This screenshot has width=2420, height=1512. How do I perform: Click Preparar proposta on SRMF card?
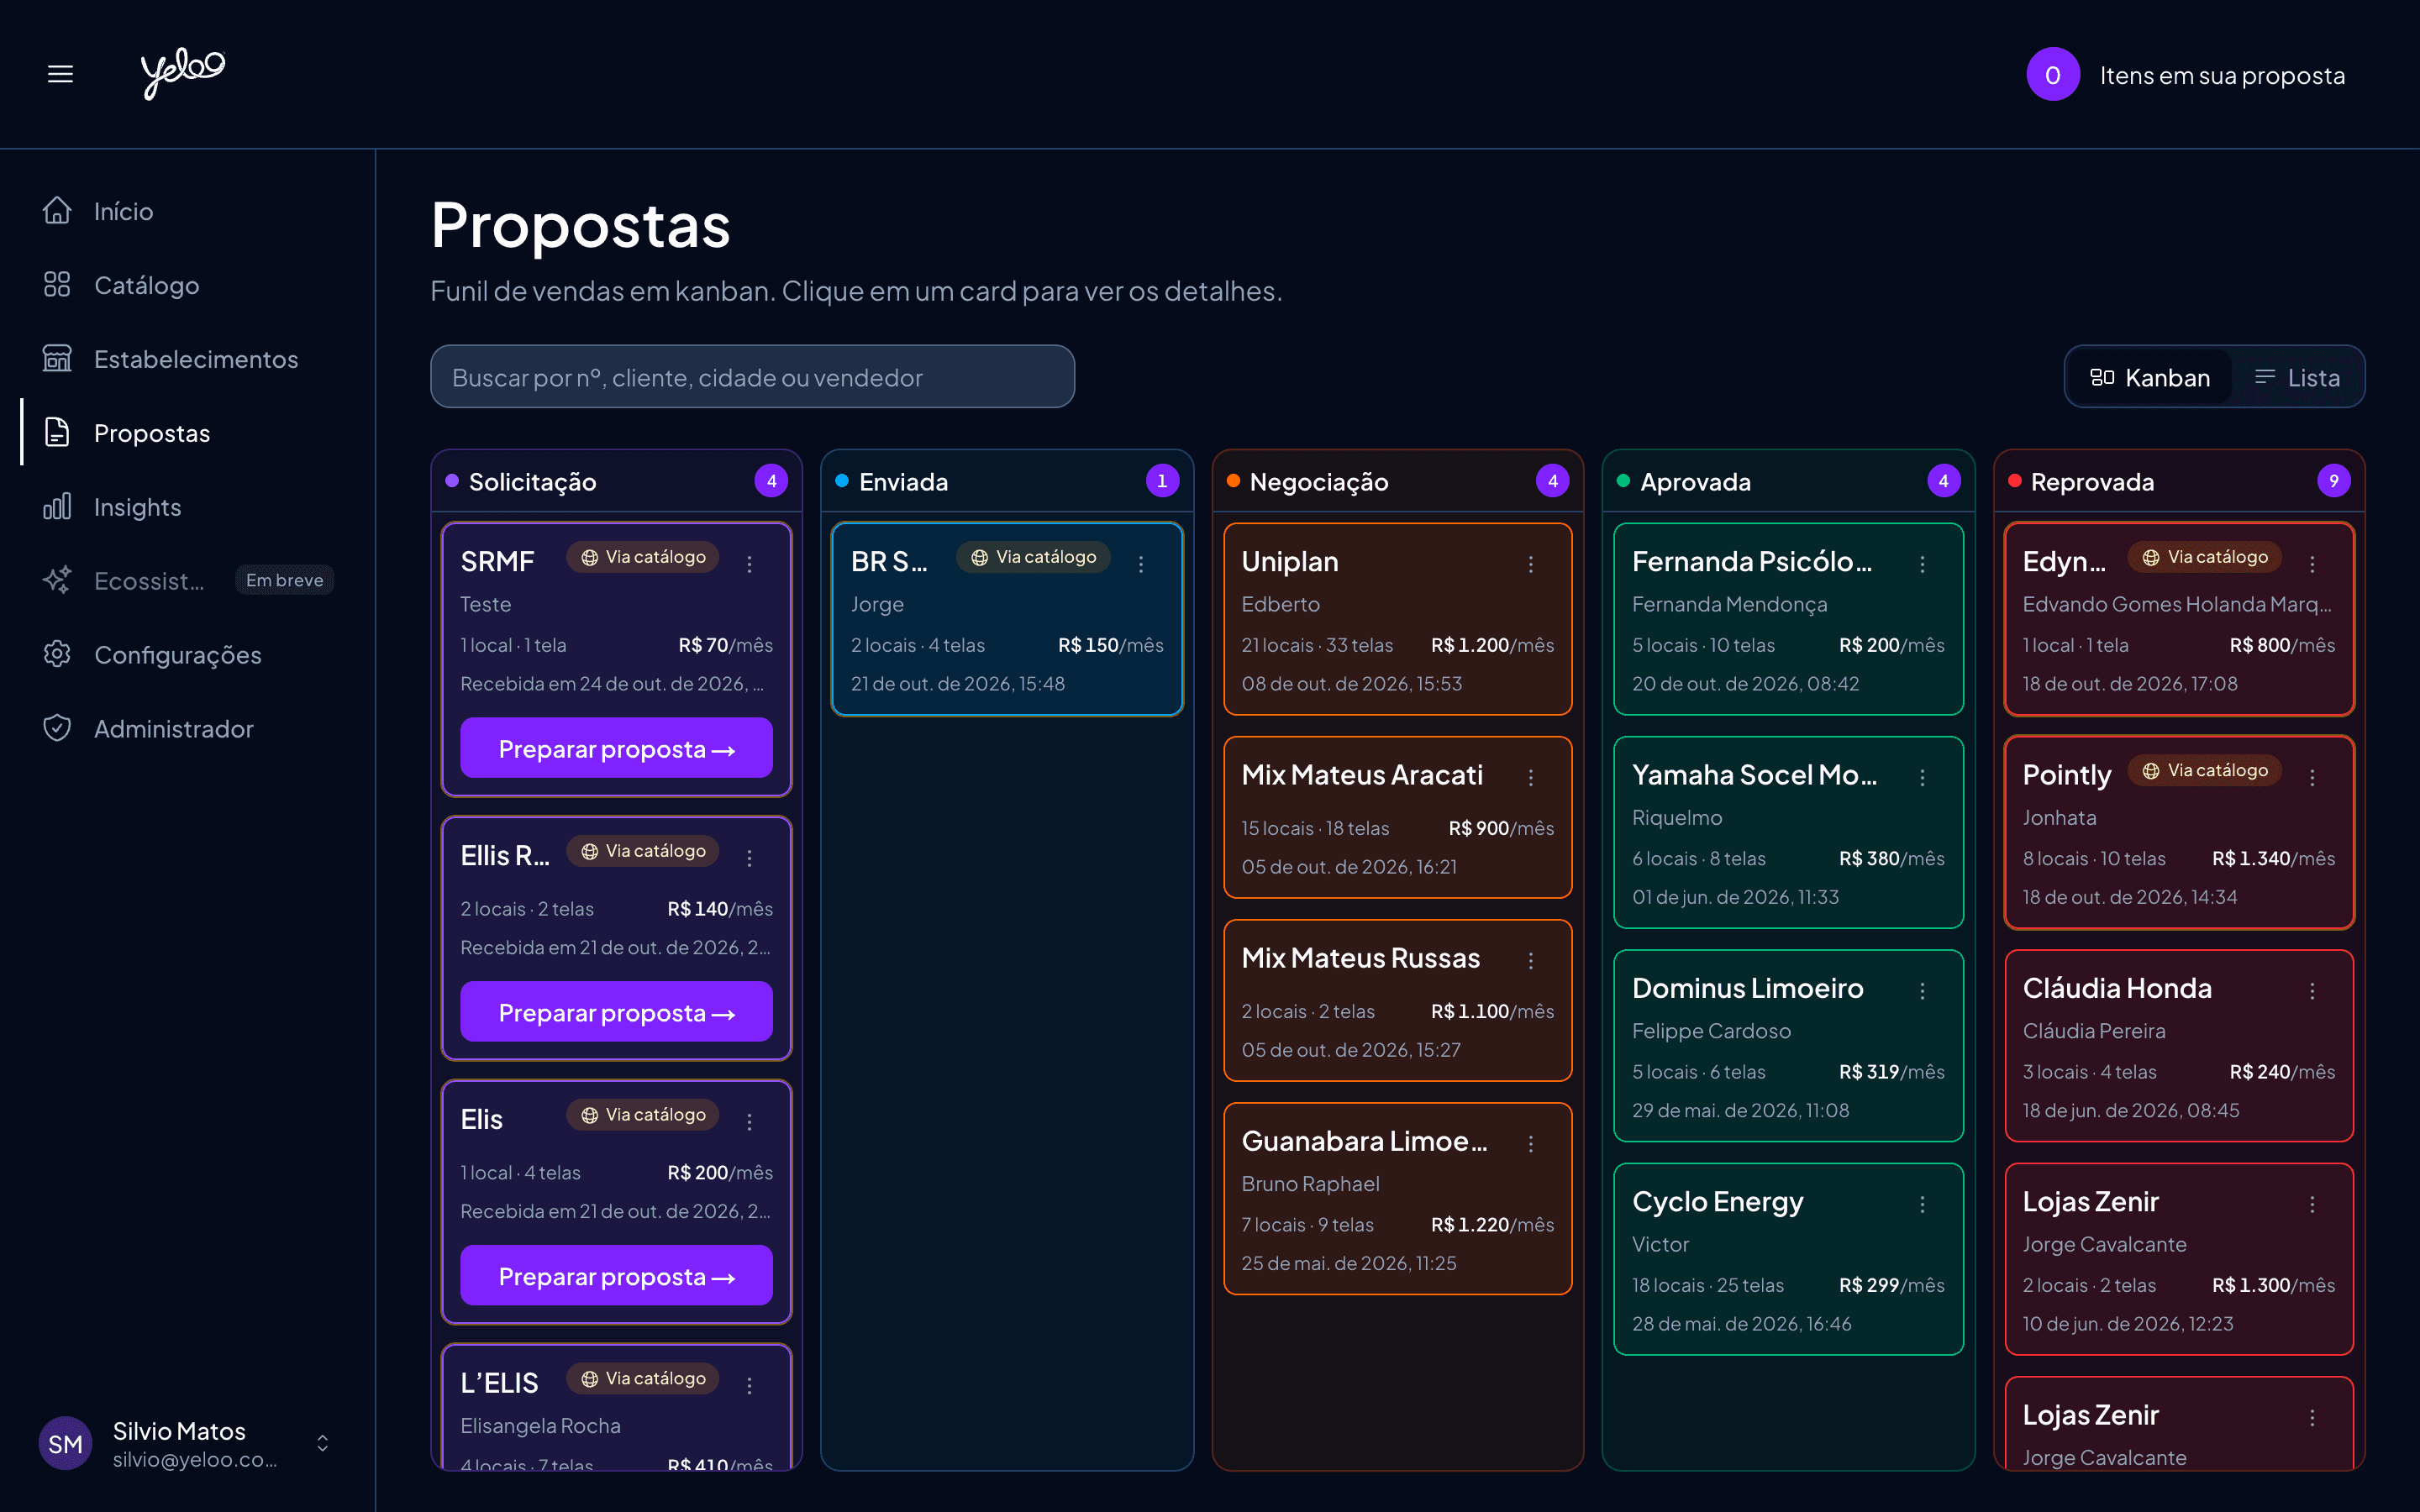point(616,748)
